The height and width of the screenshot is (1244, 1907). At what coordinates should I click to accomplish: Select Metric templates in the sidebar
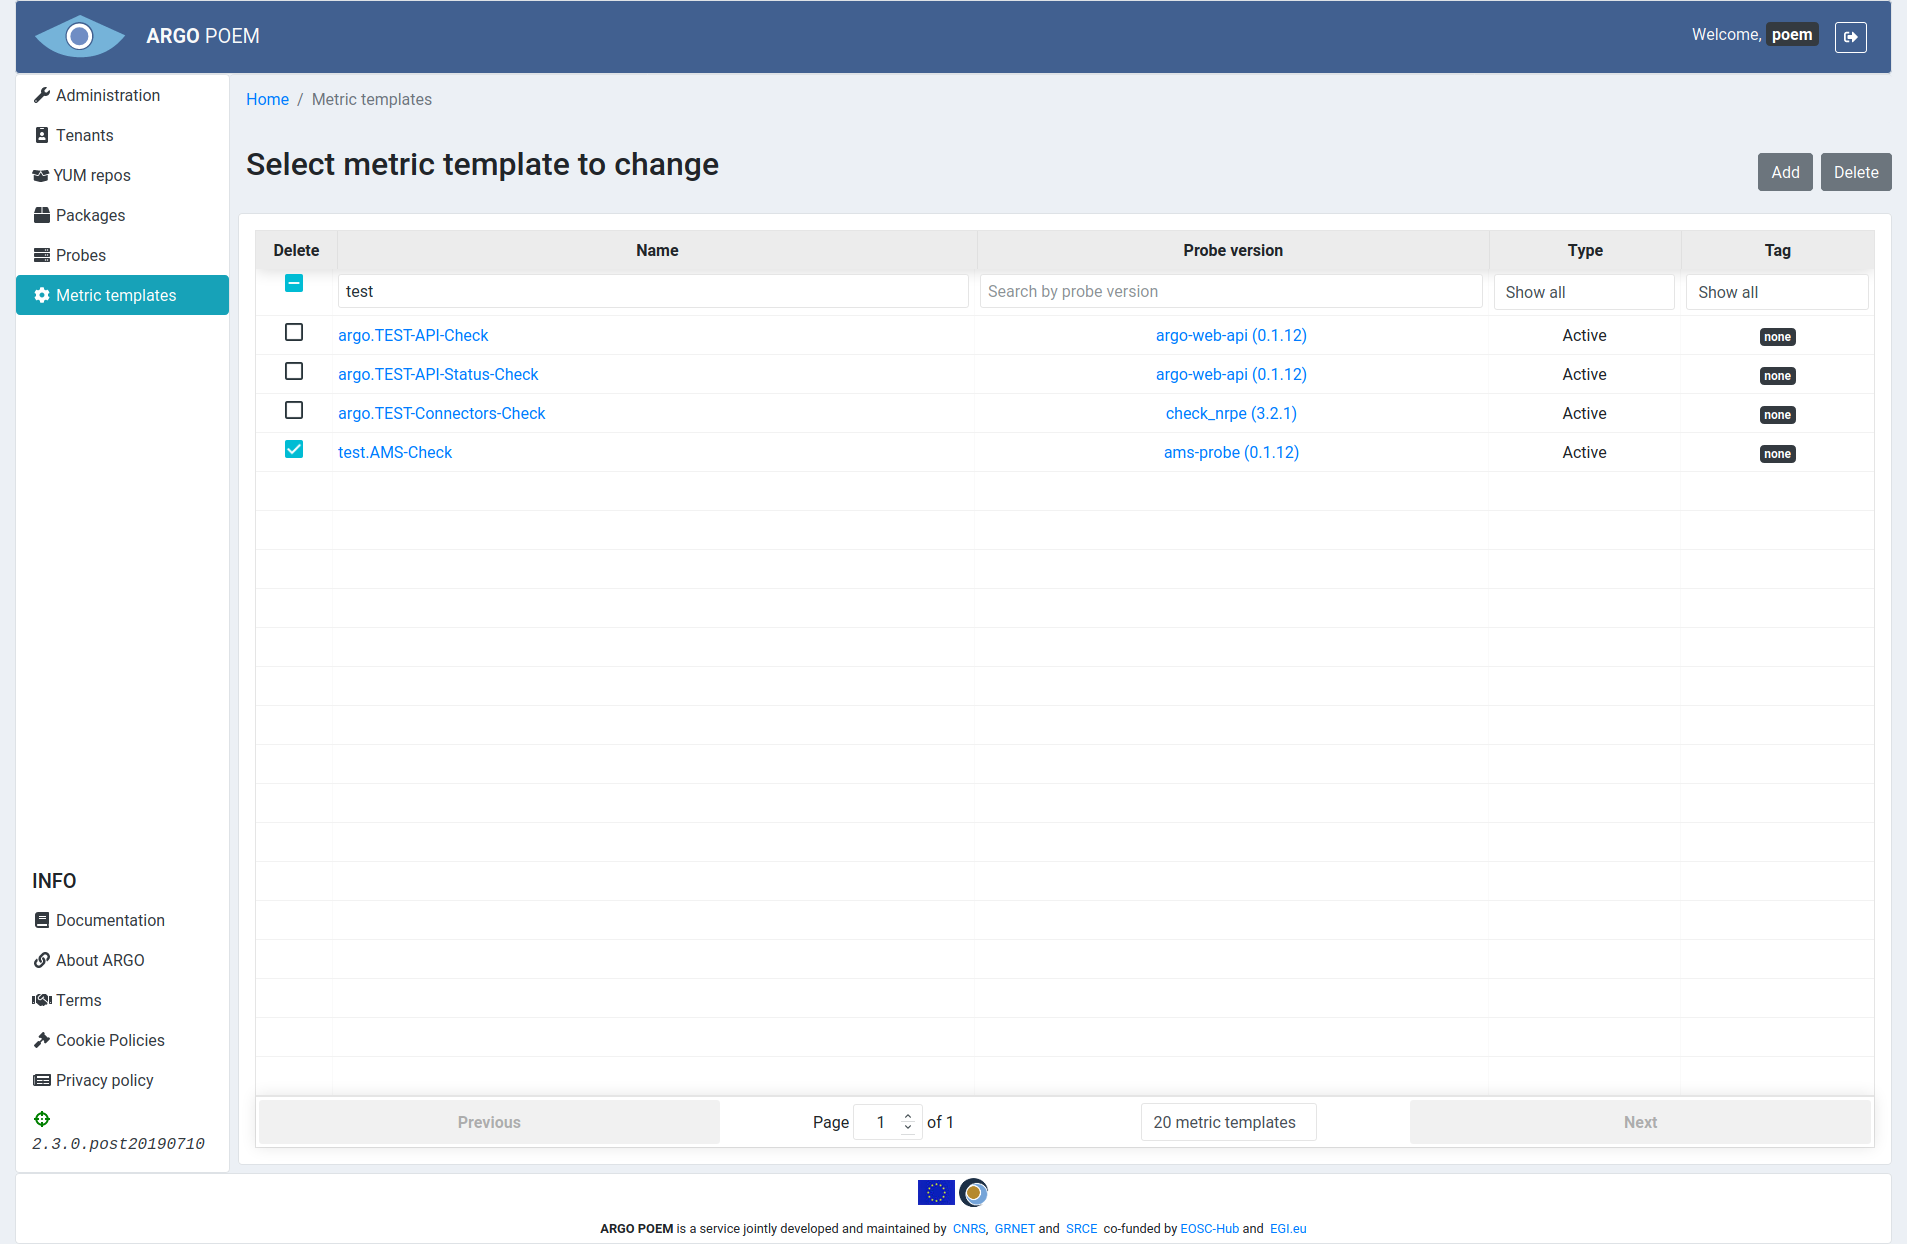pos(122,295)
